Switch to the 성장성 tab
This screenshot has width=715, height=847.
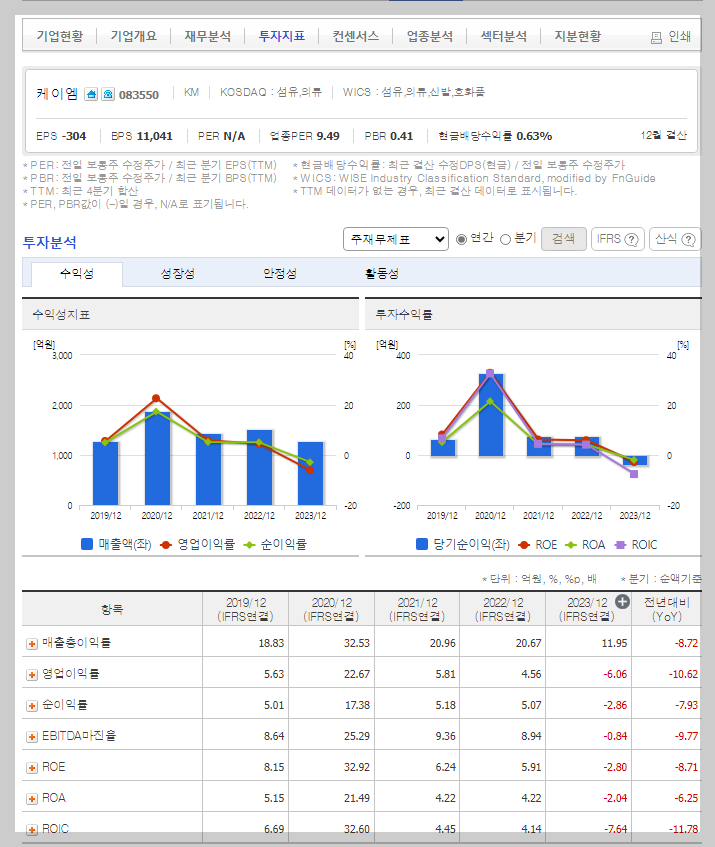point(178,274)
